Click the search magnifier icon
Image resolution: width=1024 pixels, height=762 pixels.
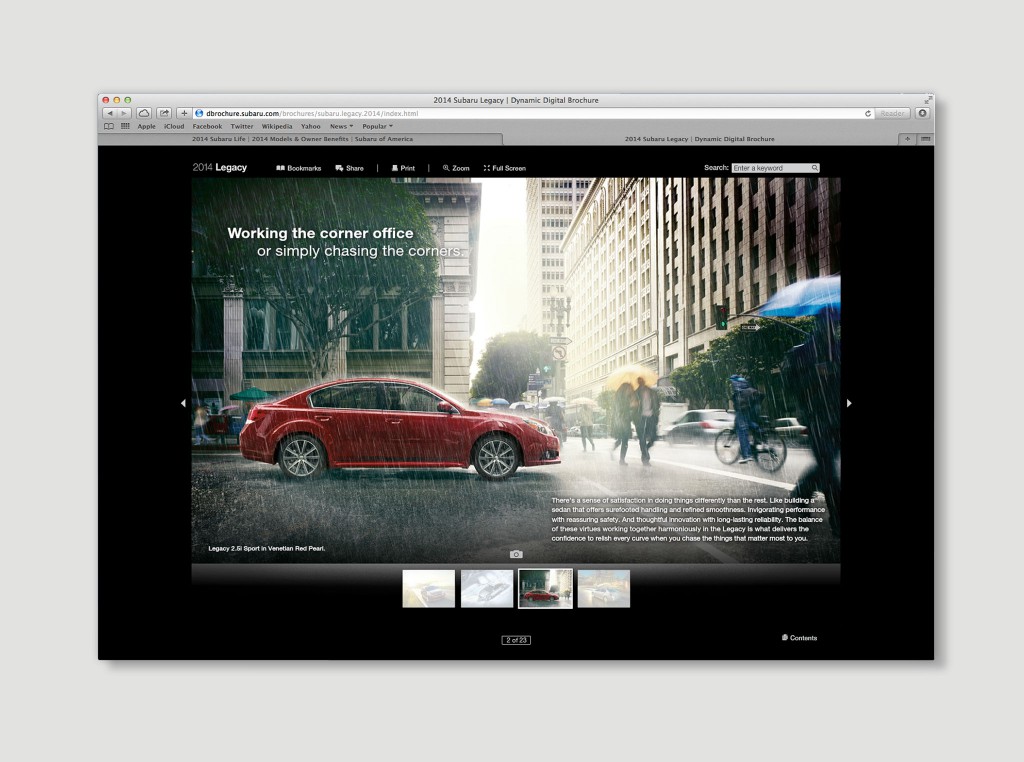[814, 168]
